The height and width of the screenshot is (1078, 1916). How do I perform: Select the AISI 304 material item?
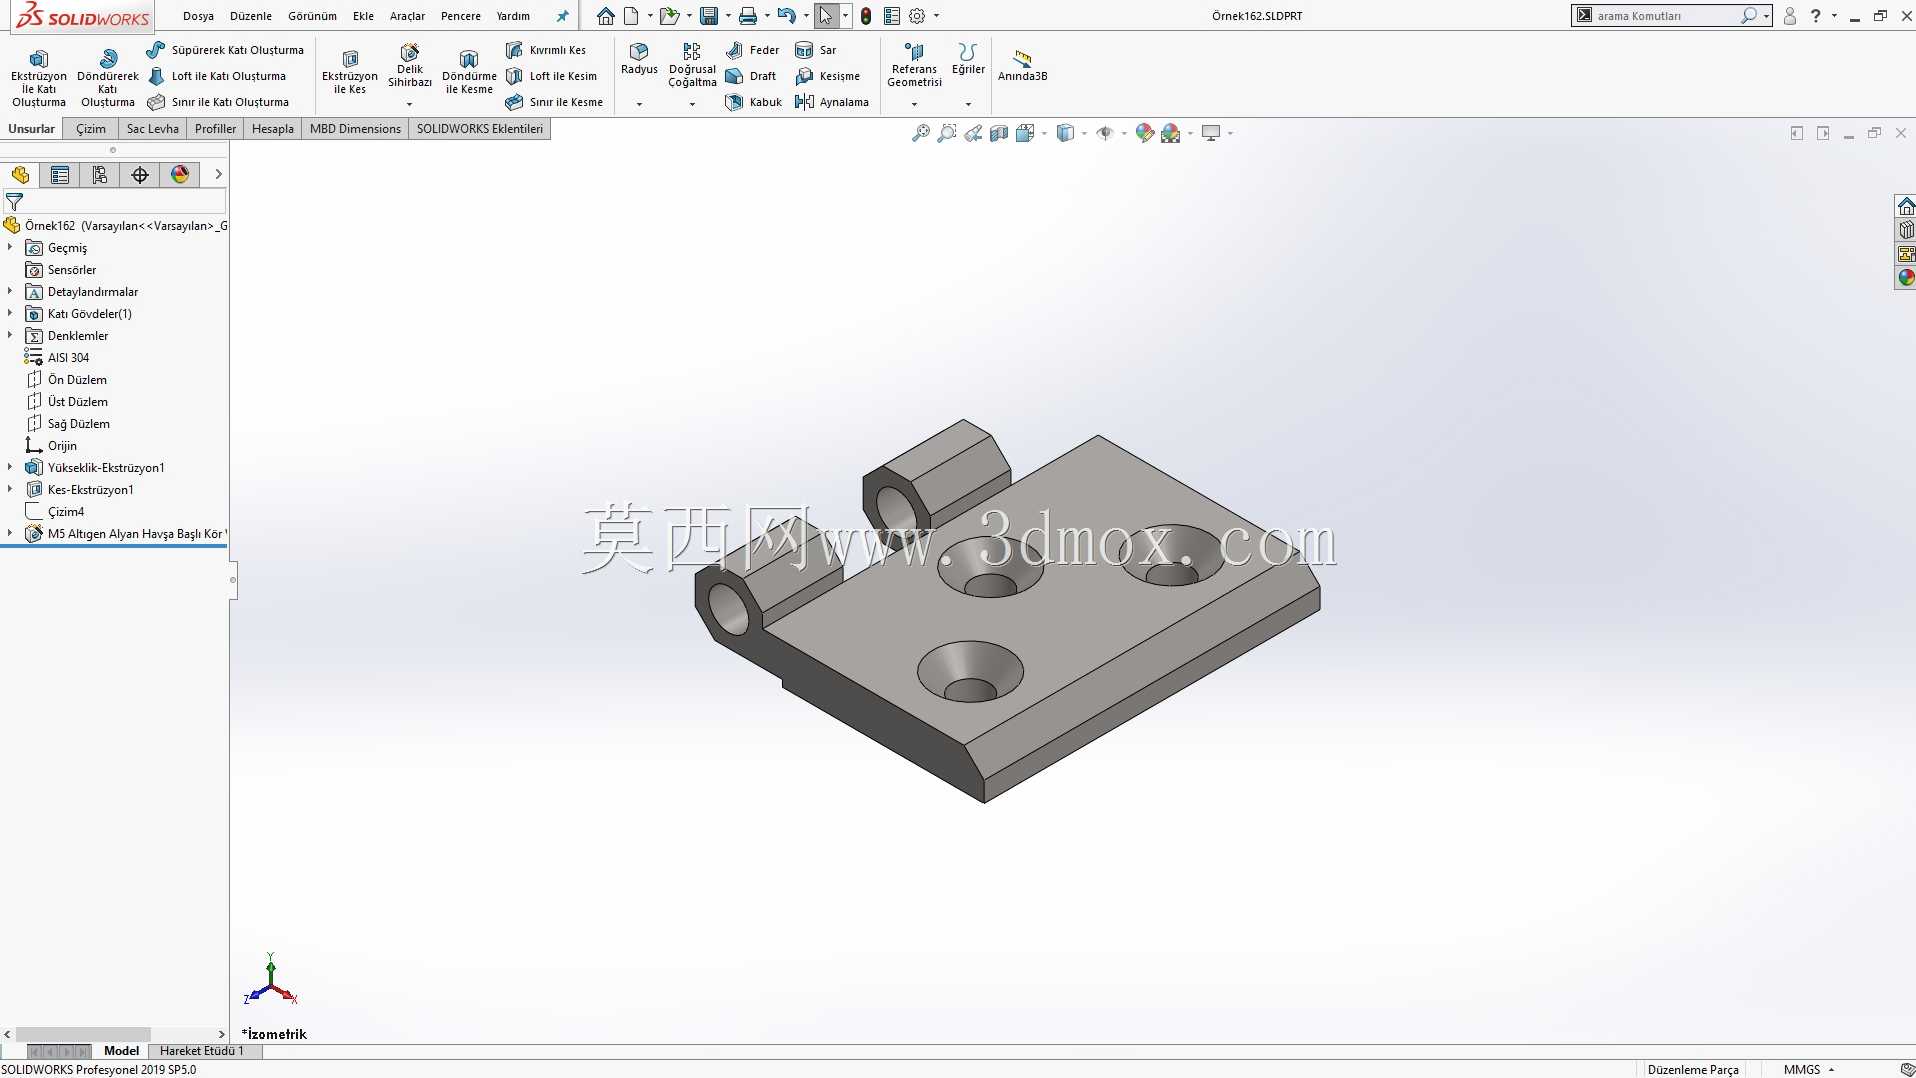(x=68, y=357)
